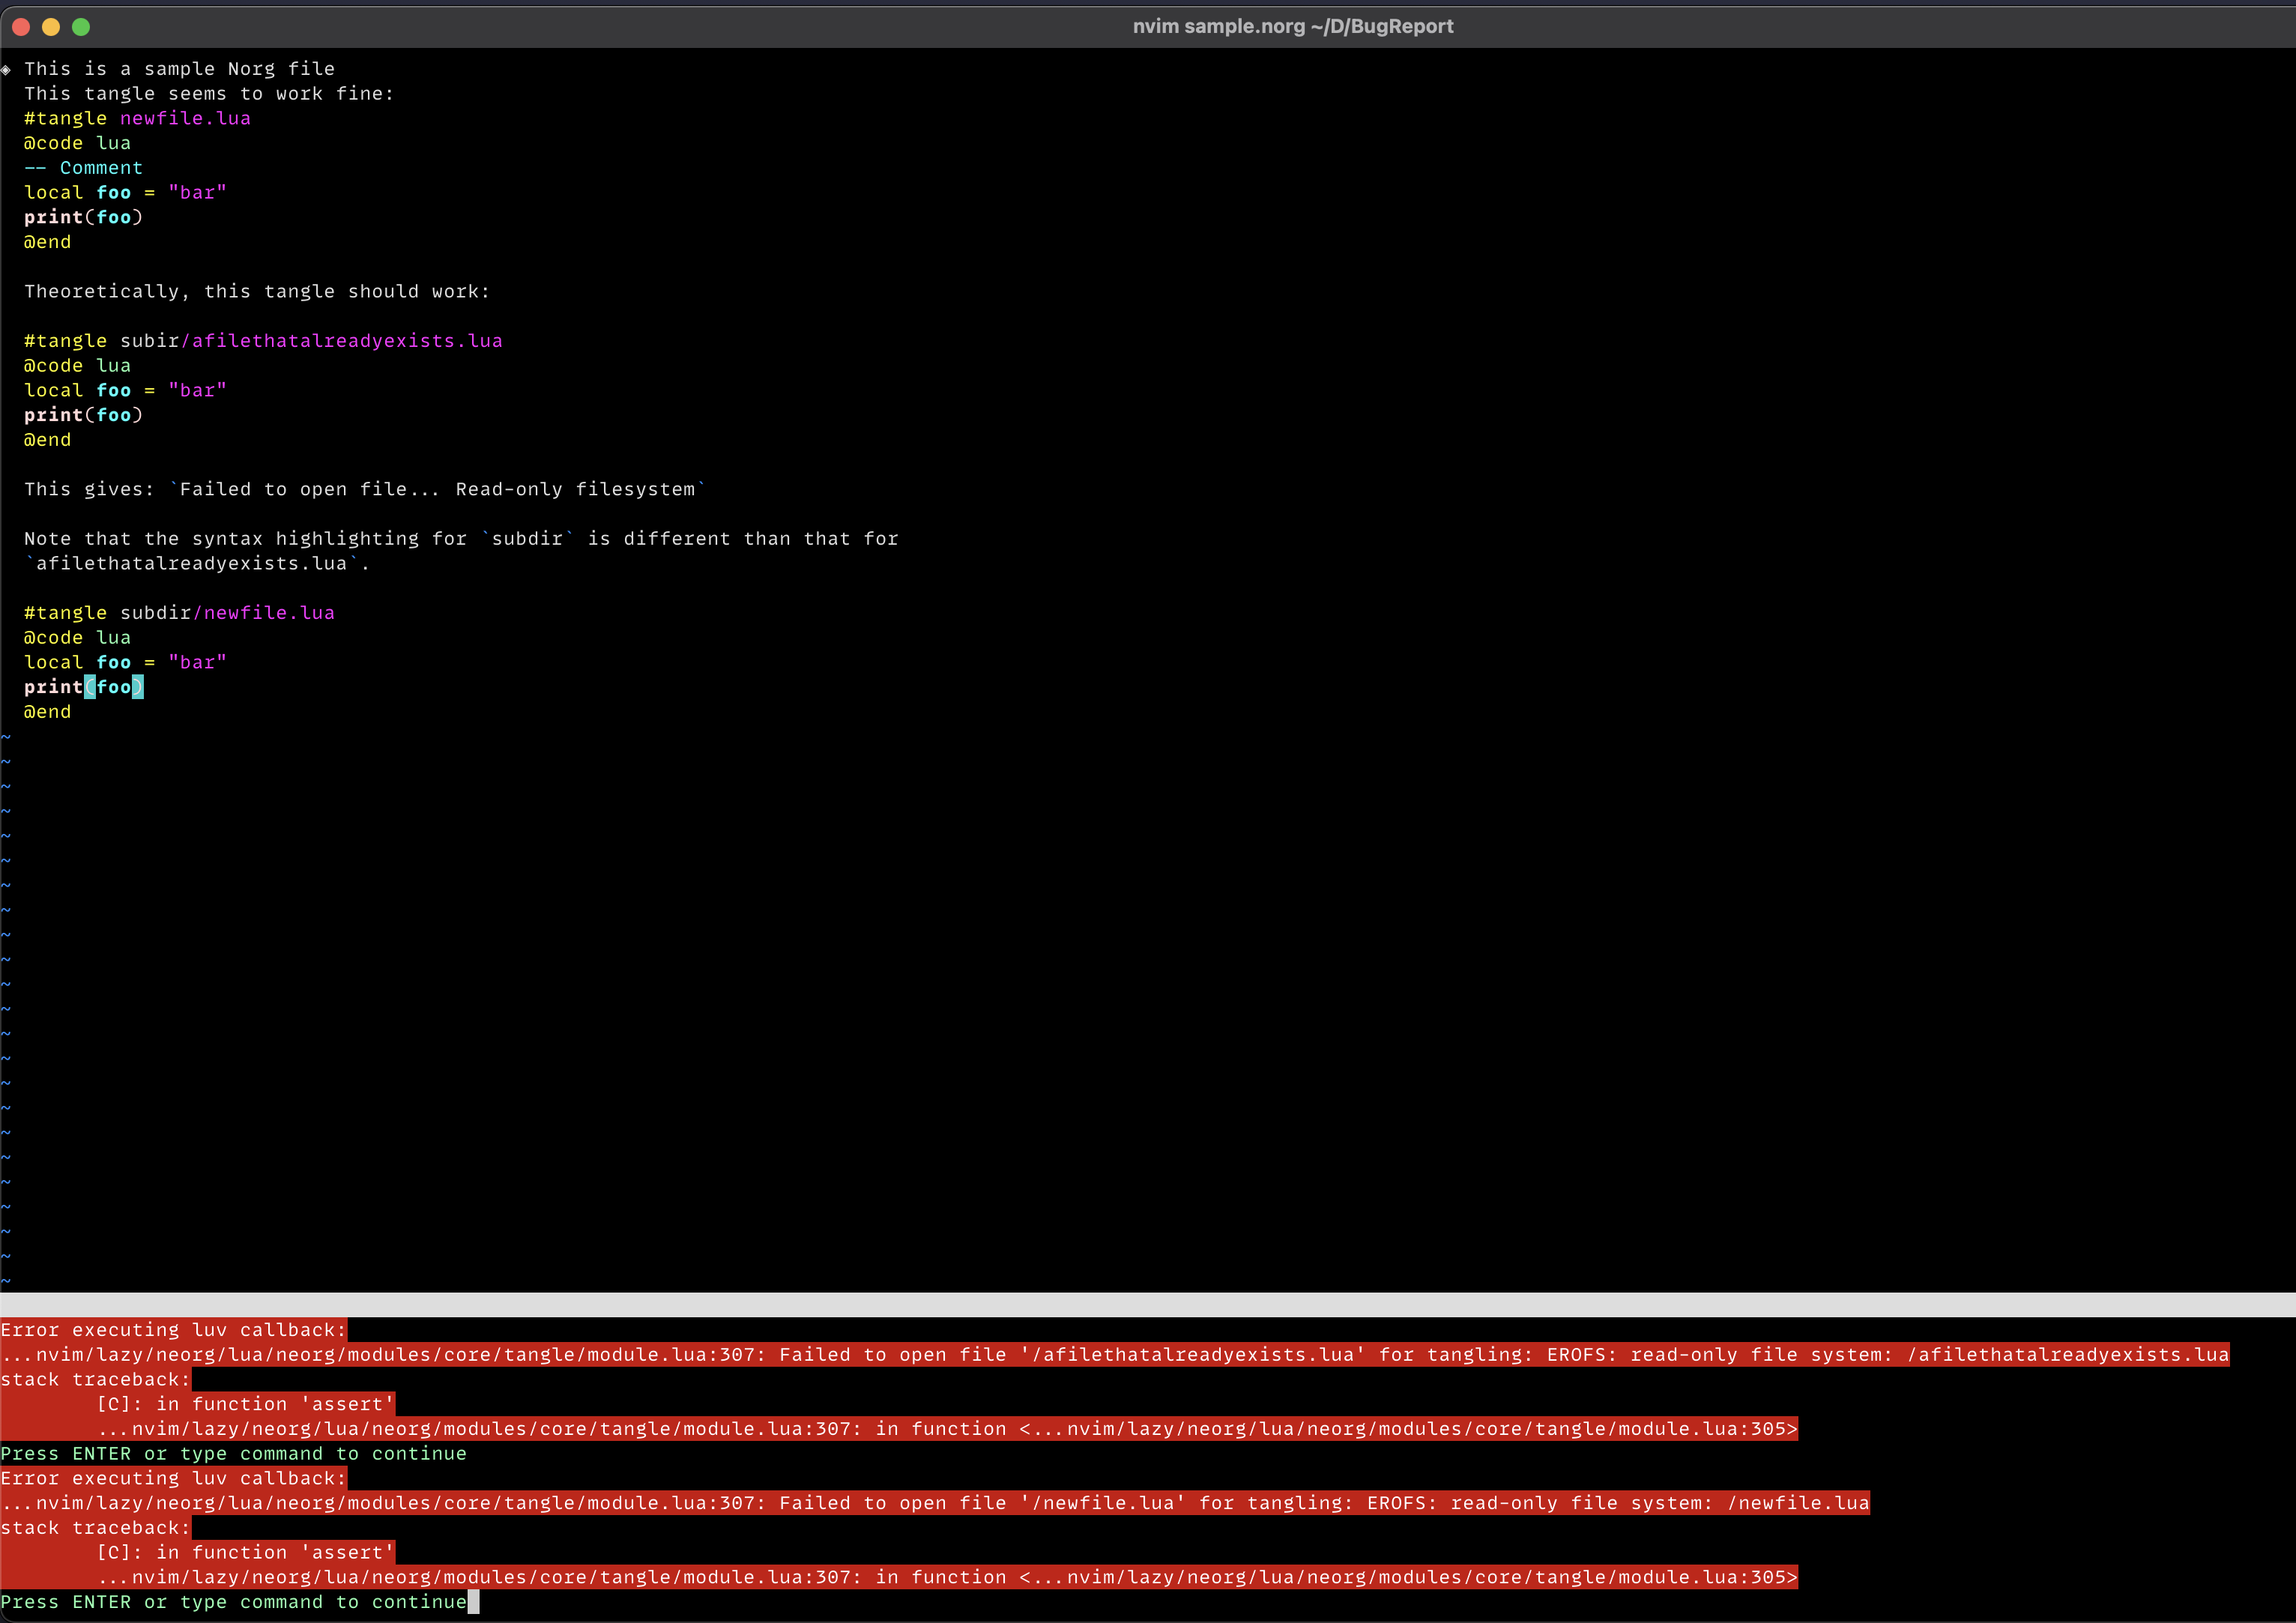Click the highlighted foo inside print call
The height and width of the screenshot is (1623, 2296).
click(115, 687)
